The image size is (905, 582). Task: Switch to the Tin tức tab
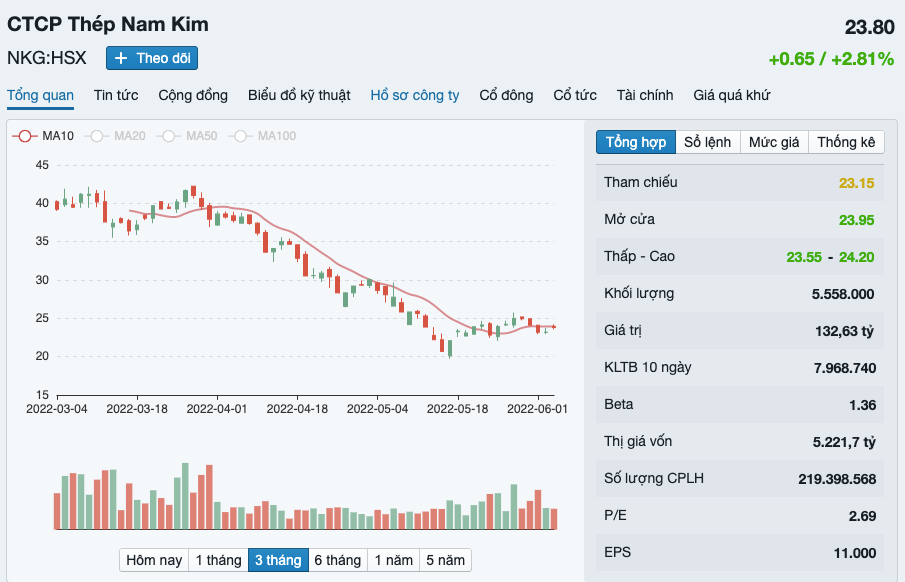(x=116, y=95)
